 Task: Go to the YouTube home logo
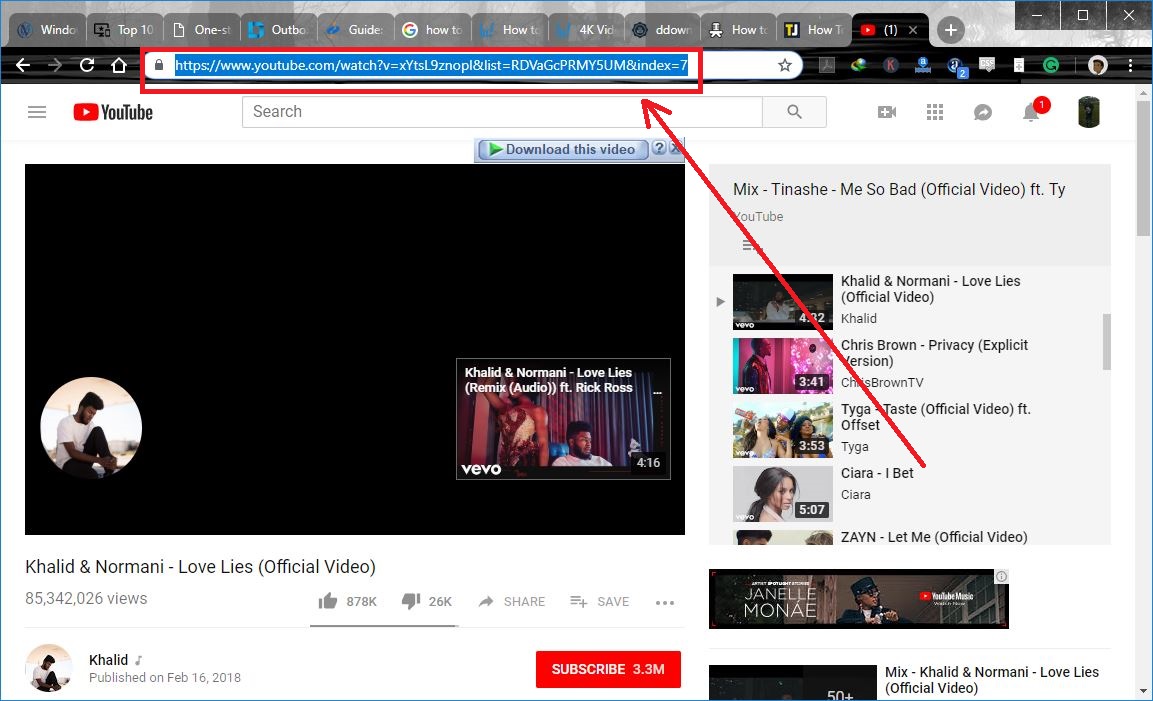click(113, 112)
